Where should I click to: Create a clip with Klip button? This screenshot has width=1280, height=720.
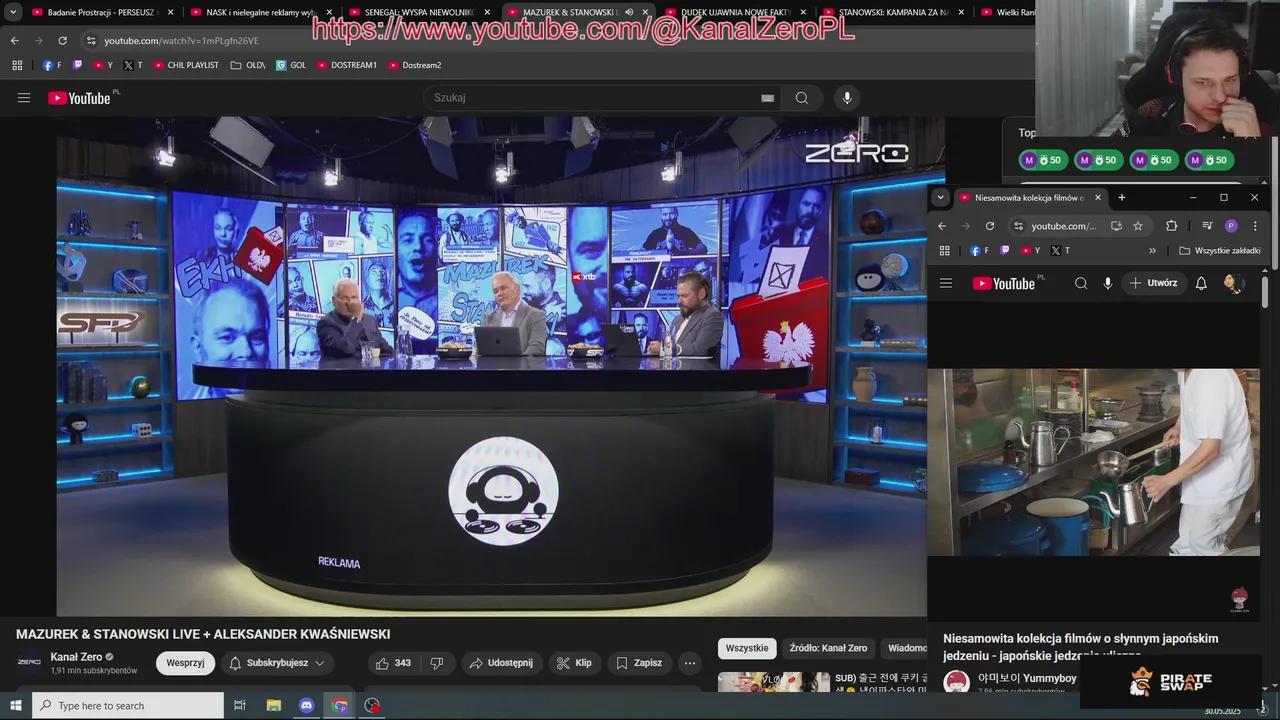[x=574, y=663]
